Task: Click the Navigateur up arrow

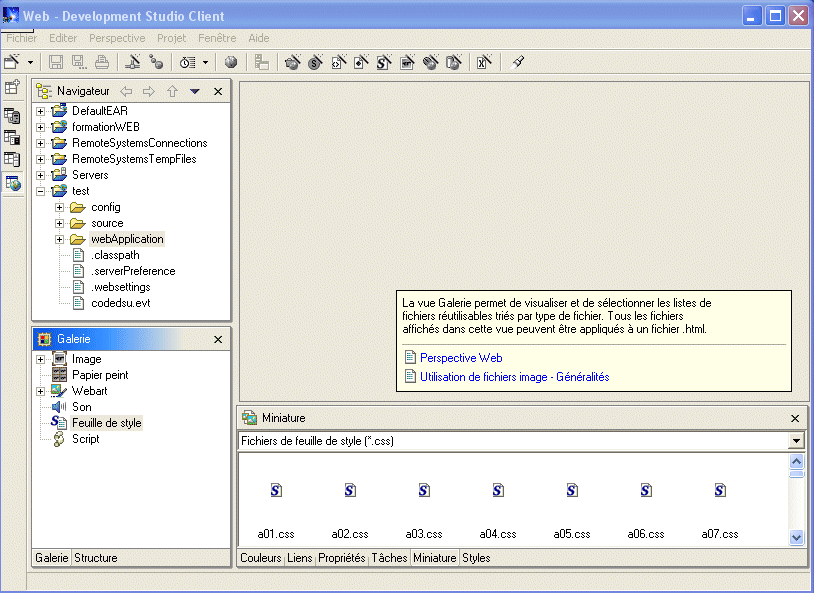Action: tap(172, 91)
